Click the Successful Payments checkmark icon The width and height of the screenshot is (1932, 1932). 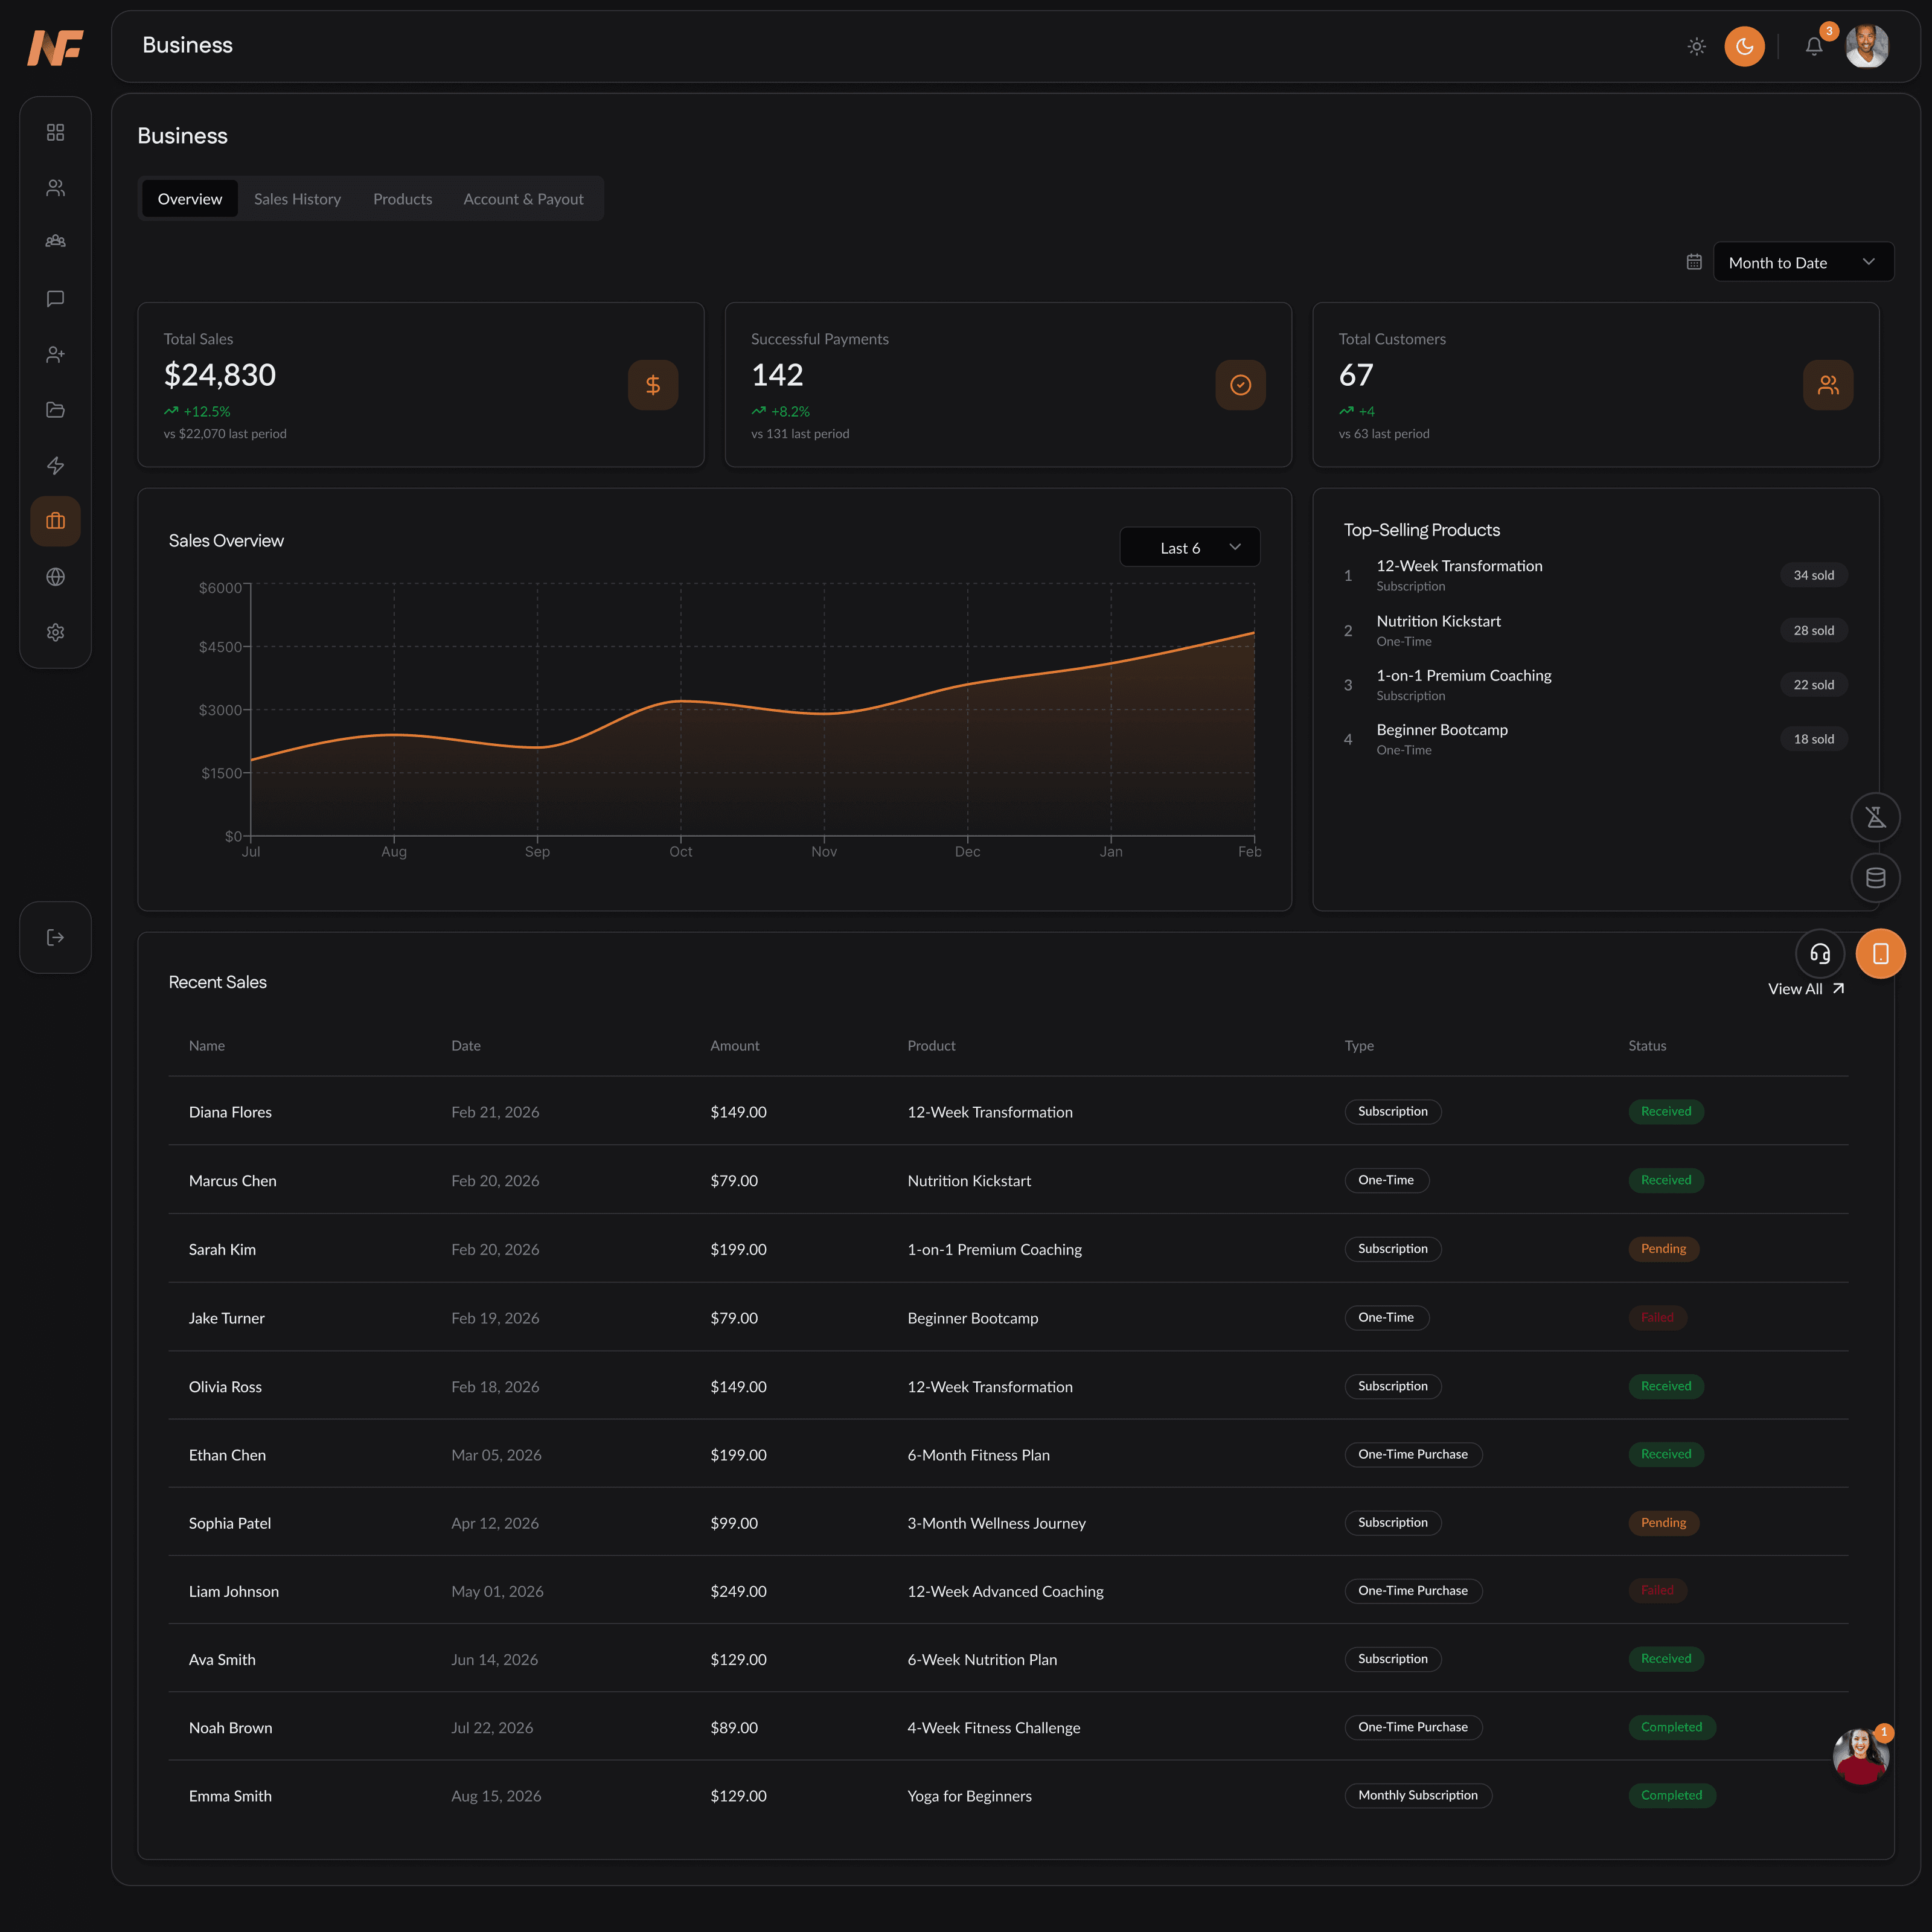coord(1241,385)
